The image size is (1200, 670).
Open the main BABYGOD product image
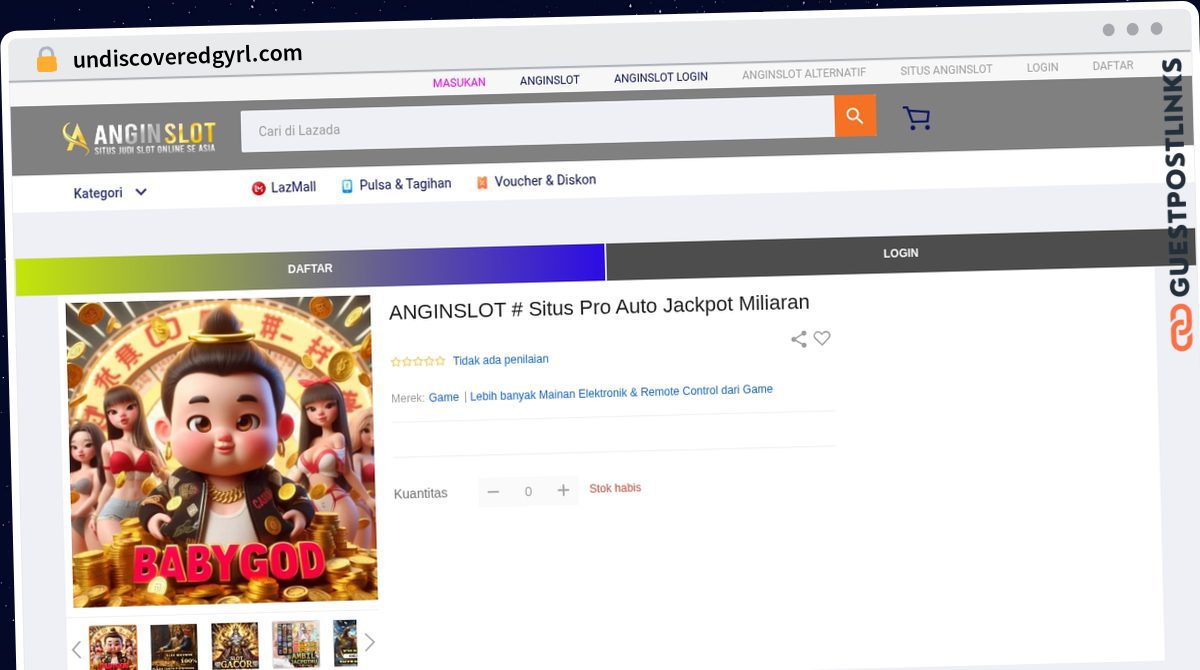point(221,451)
